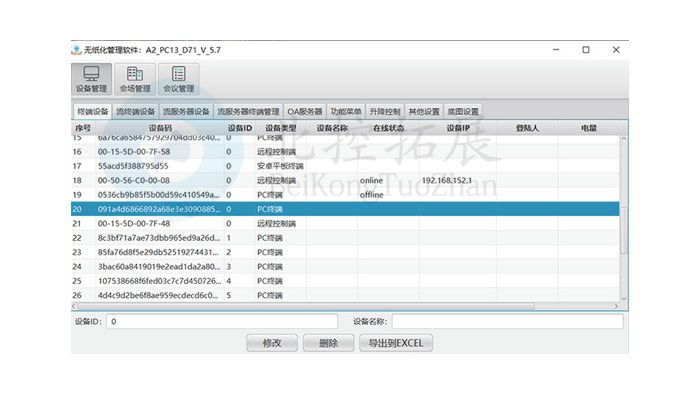This screenshot has height=394, width=700.
Task: Open the 其他设置 tab
Action: click(x=424, y=112)
